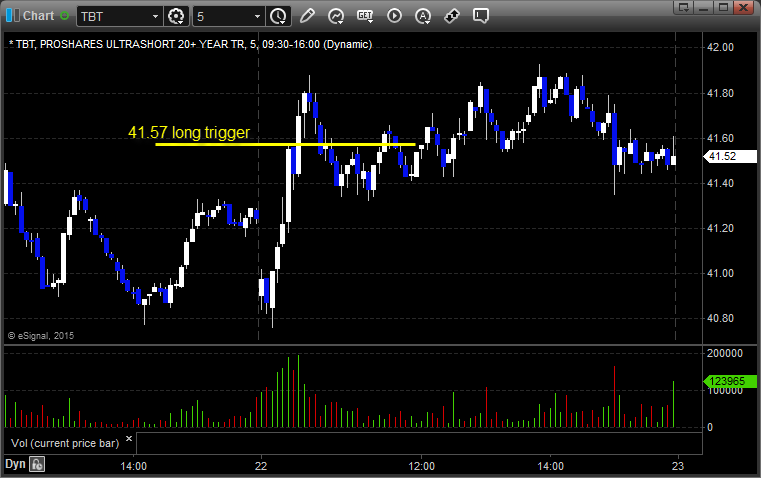Click the 22 date label on time axis
The width and height of the screenshot is (761, 478).
[261, 466]
